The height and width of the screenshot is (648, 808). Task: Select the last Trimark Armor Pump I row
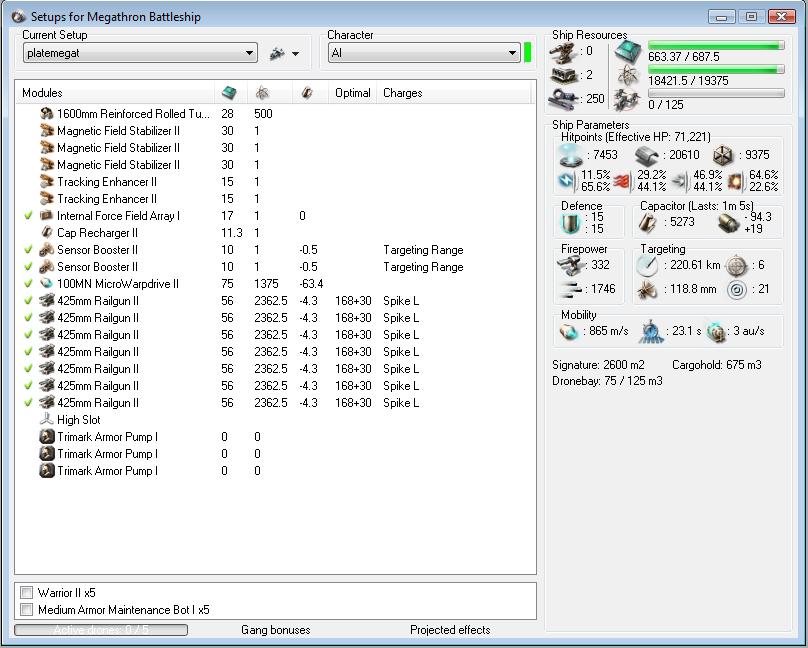pos(275,471)
